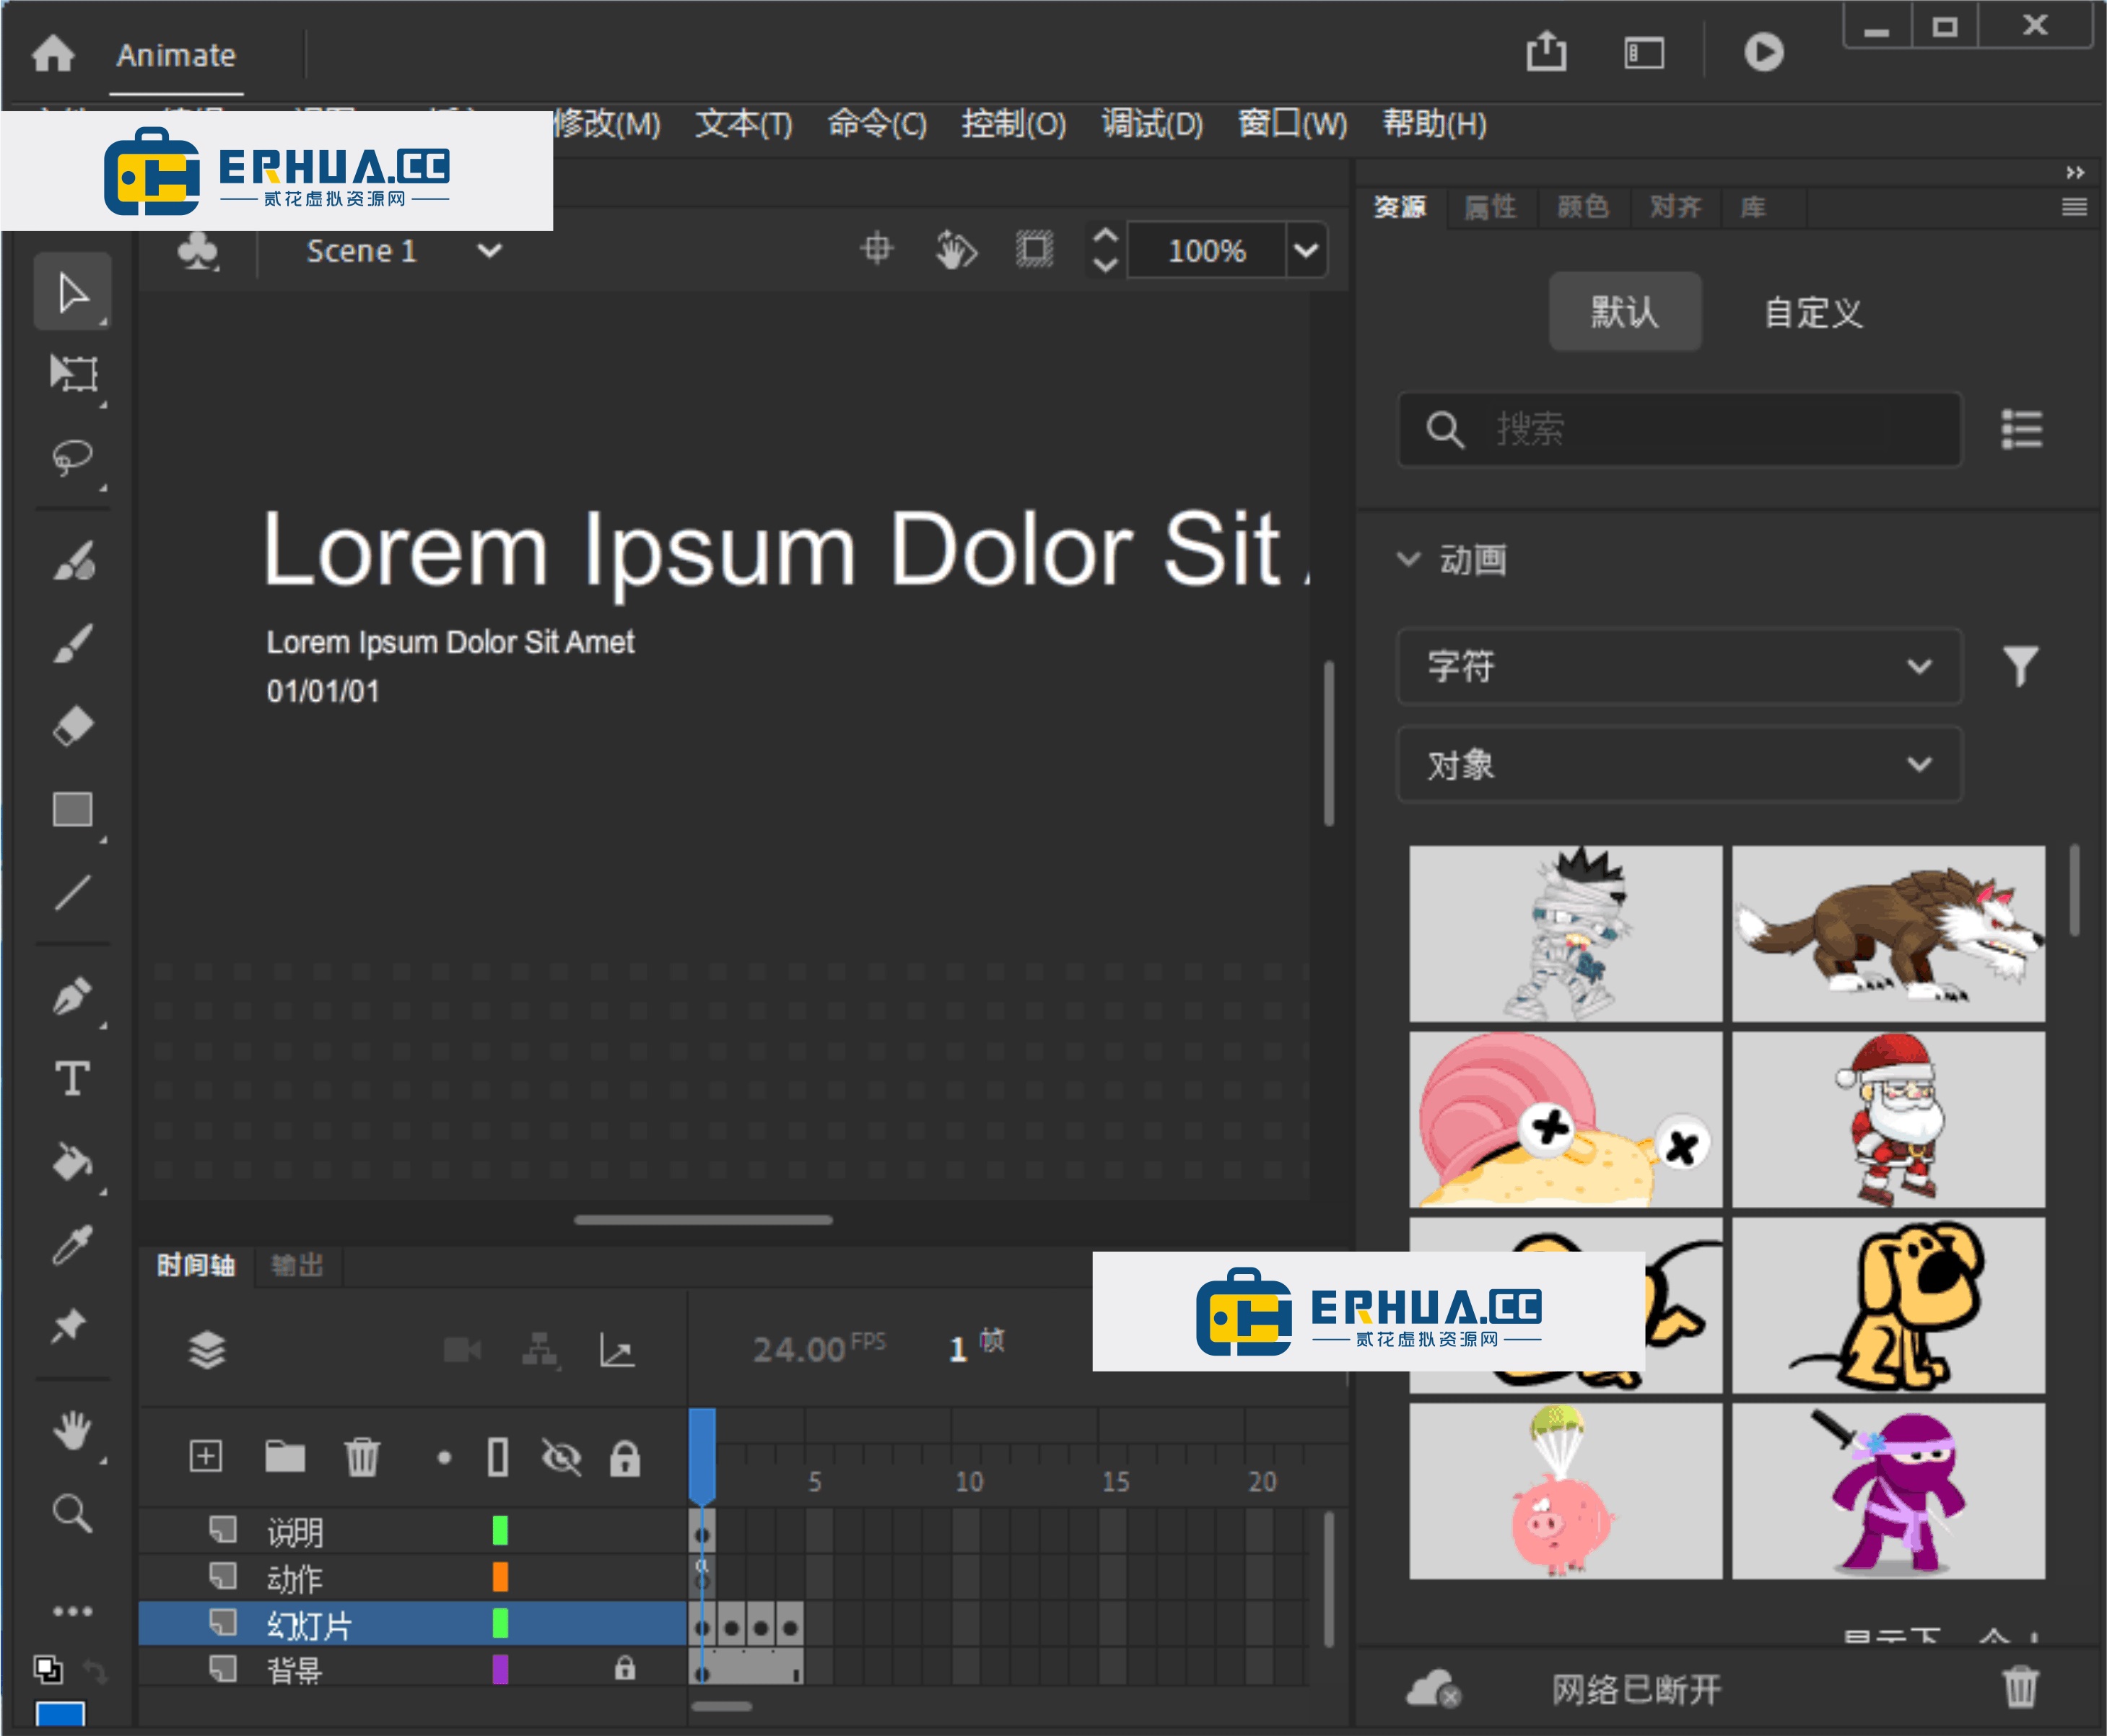Click the blue fill color swatch
Screen dimensions: 2107x1736
(60, 1714)
